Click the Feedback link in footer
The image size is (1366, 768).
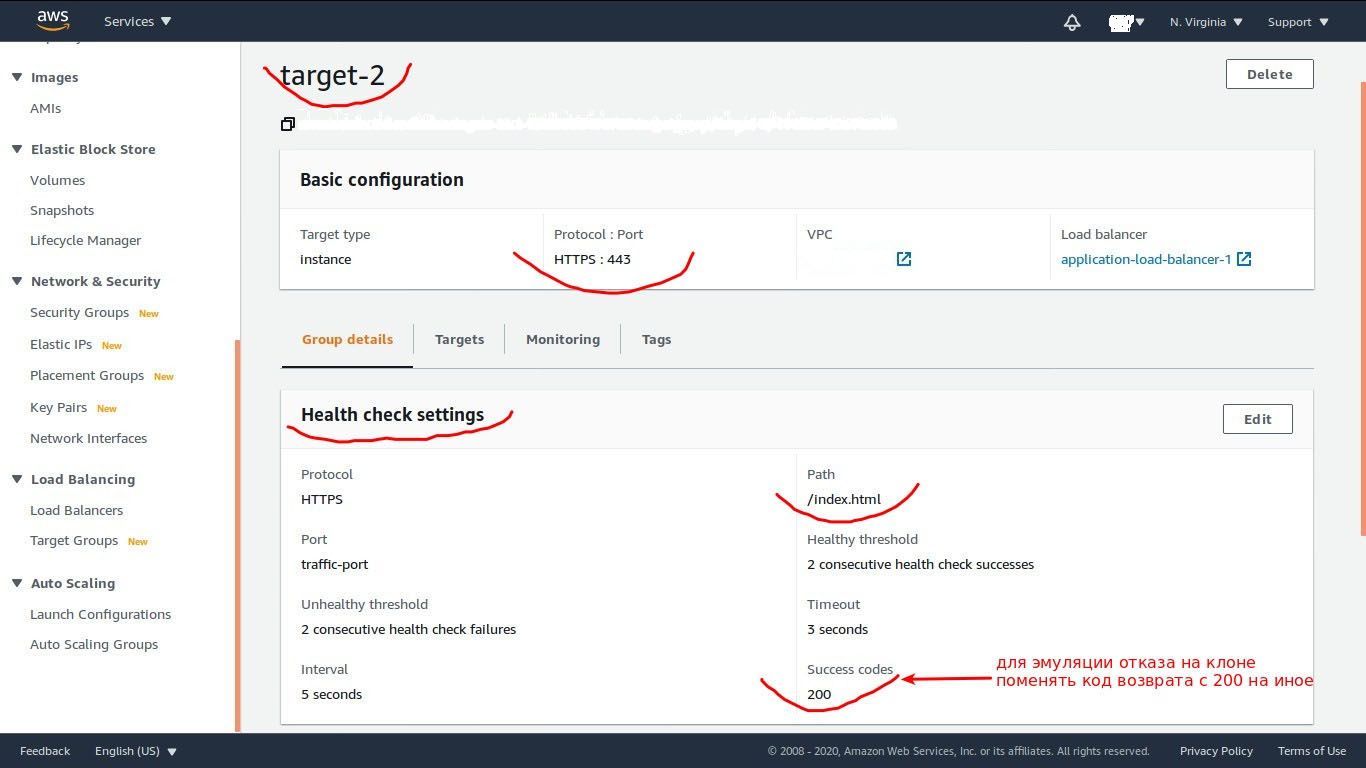coord(45,751)
